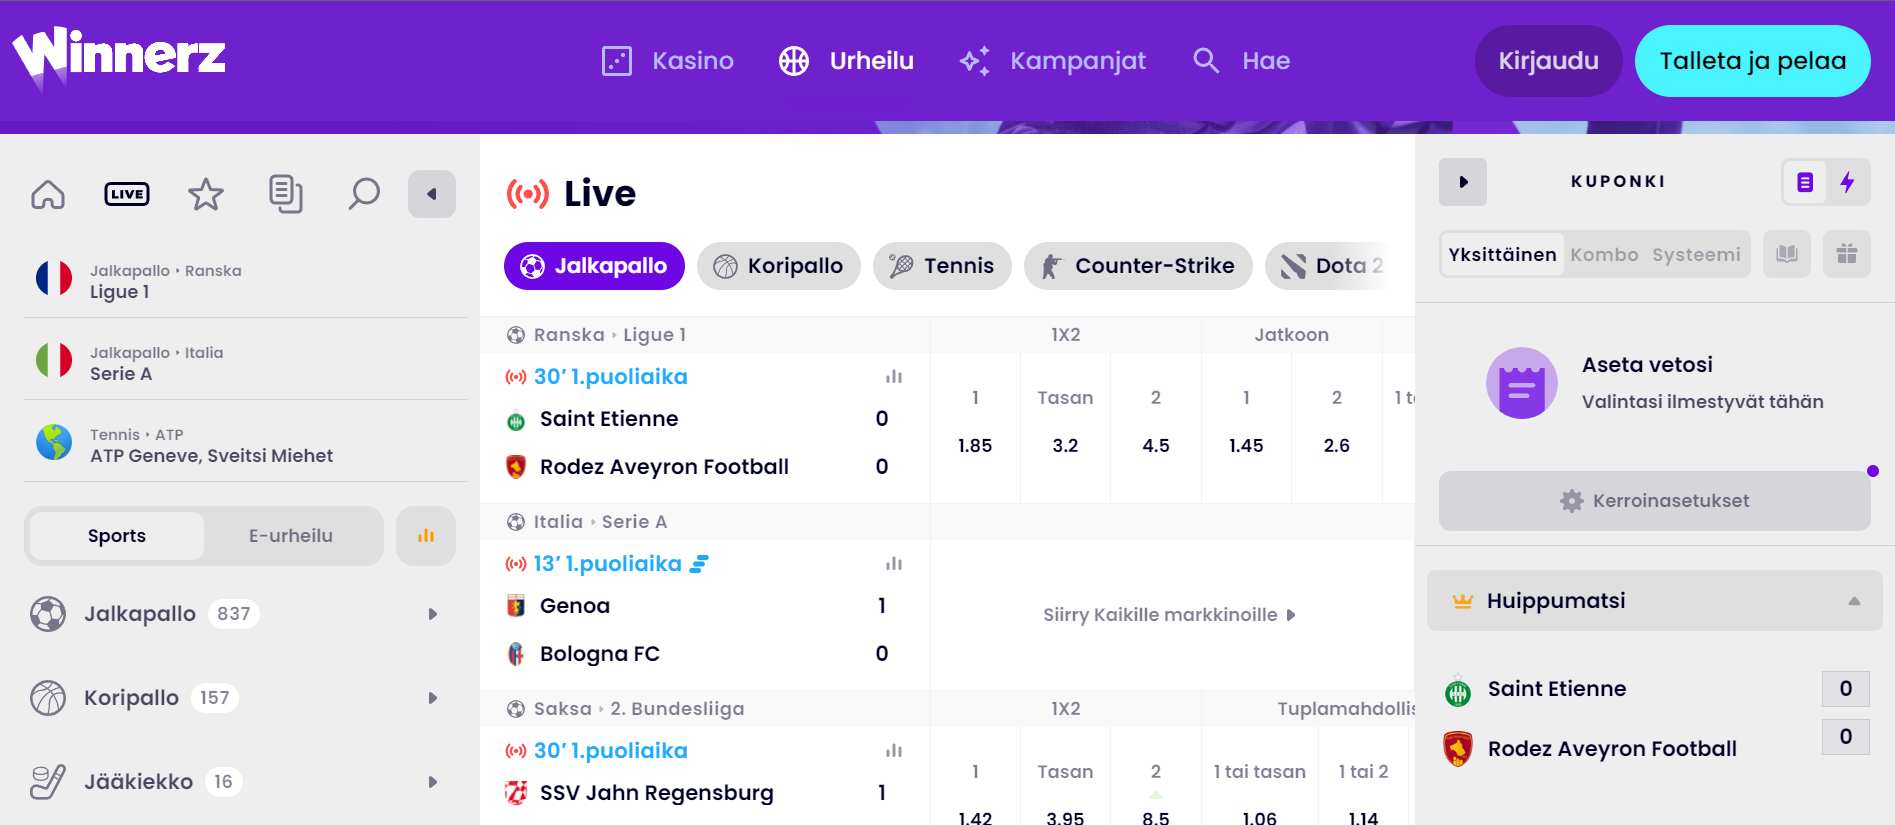Click the Jääkiekko hockey sidebar icon

point(48,782)
